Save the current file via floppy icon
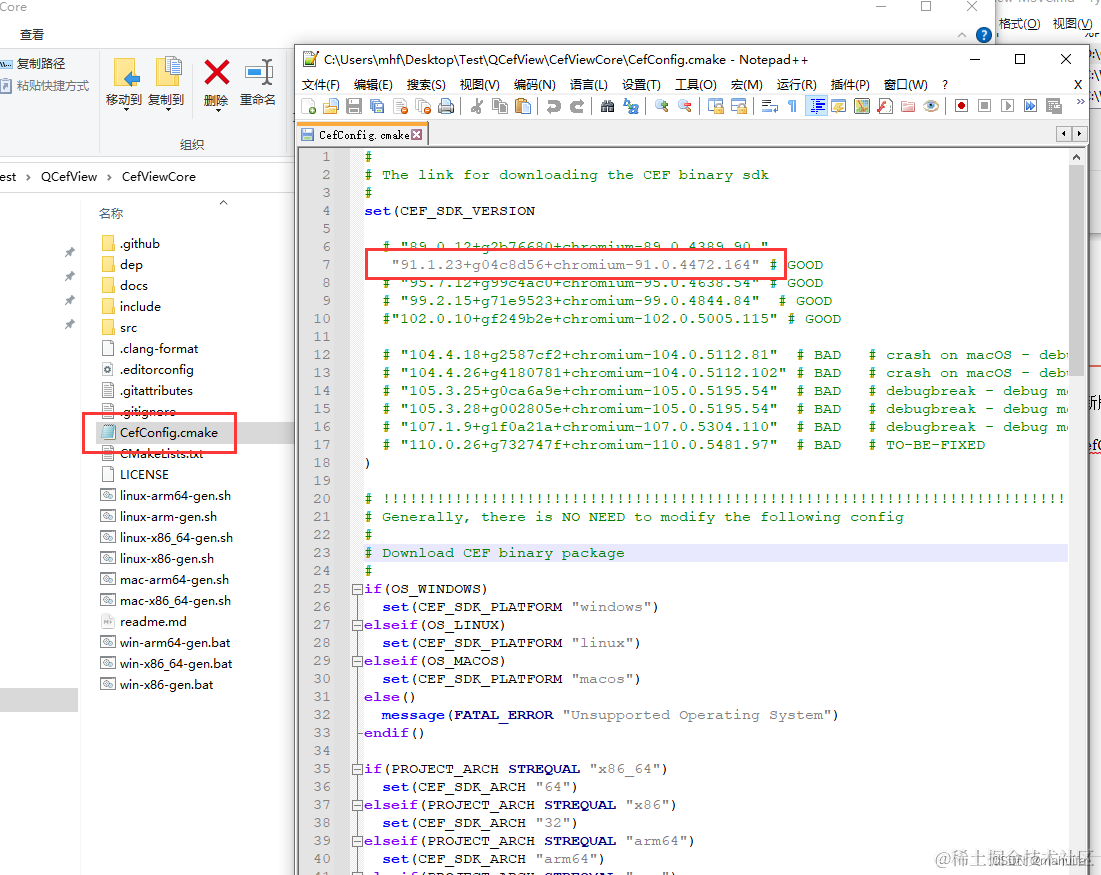This screenshot has width=1101, height=875. [354, 106]
